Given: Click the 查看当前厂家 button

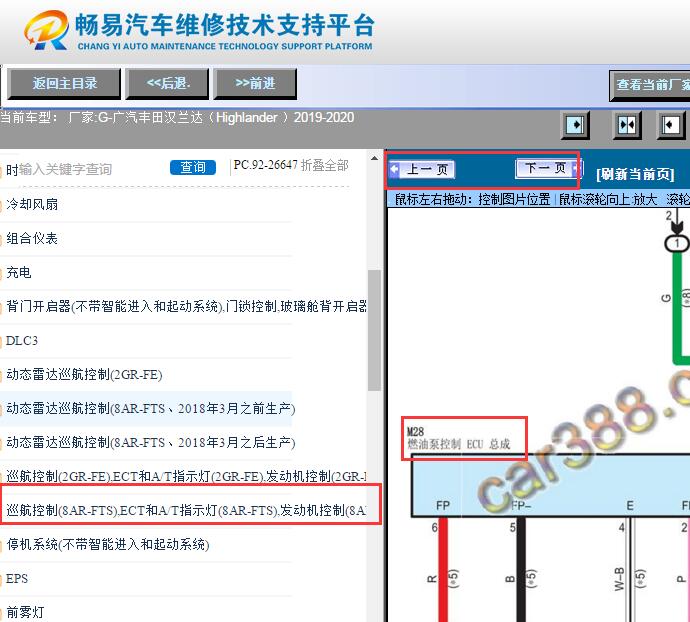Looking at the screenshot, I should click(x=650, y=85).
